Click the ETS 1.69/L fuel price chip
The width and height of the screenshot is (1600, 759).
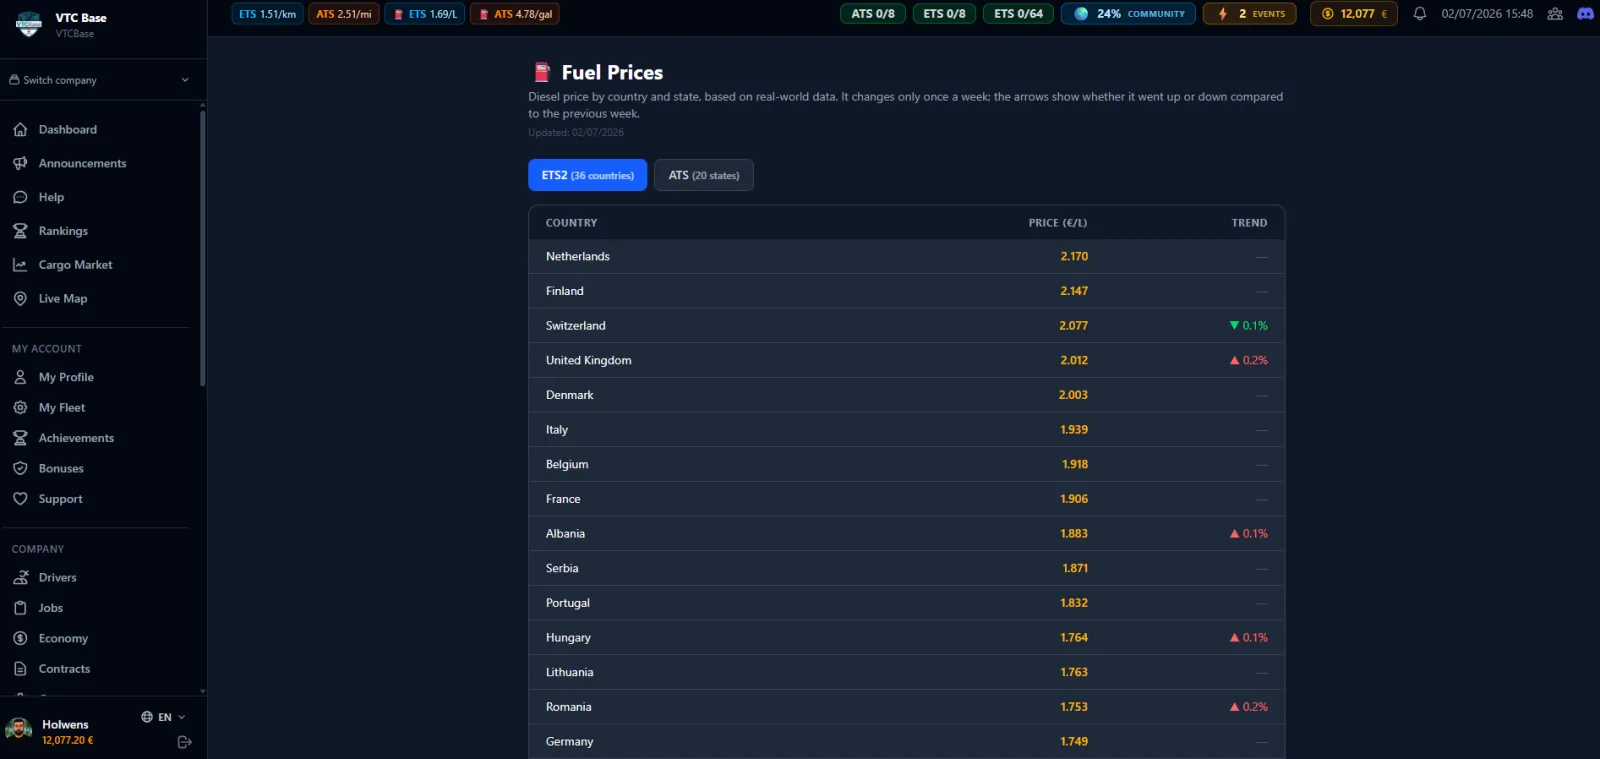425,14
